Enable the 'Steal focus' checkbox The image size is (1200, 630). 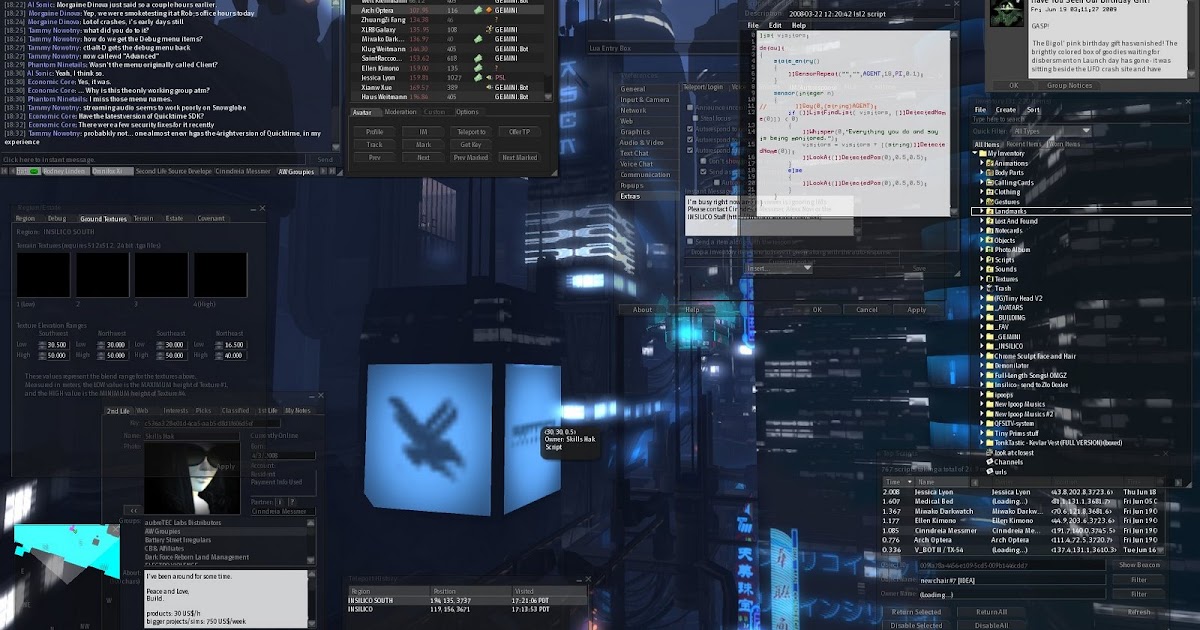pos(695,118)
